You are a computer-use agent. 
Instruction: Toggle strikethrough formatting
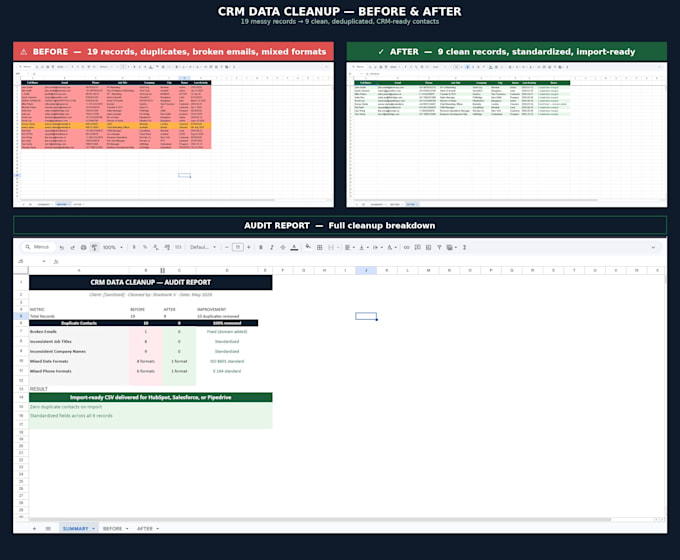[x=283, y=247]
